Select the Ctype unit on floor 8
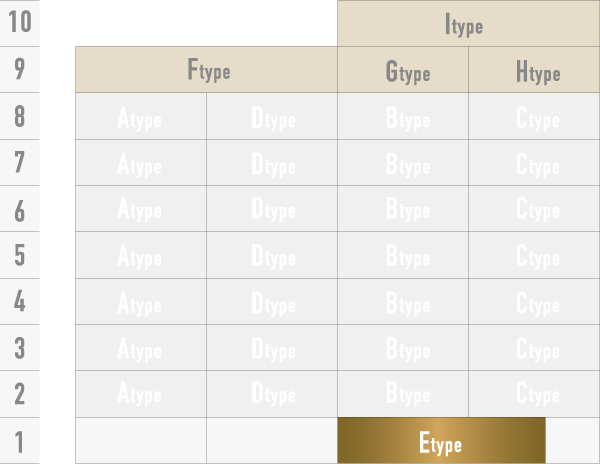 (x=534, y=117)
